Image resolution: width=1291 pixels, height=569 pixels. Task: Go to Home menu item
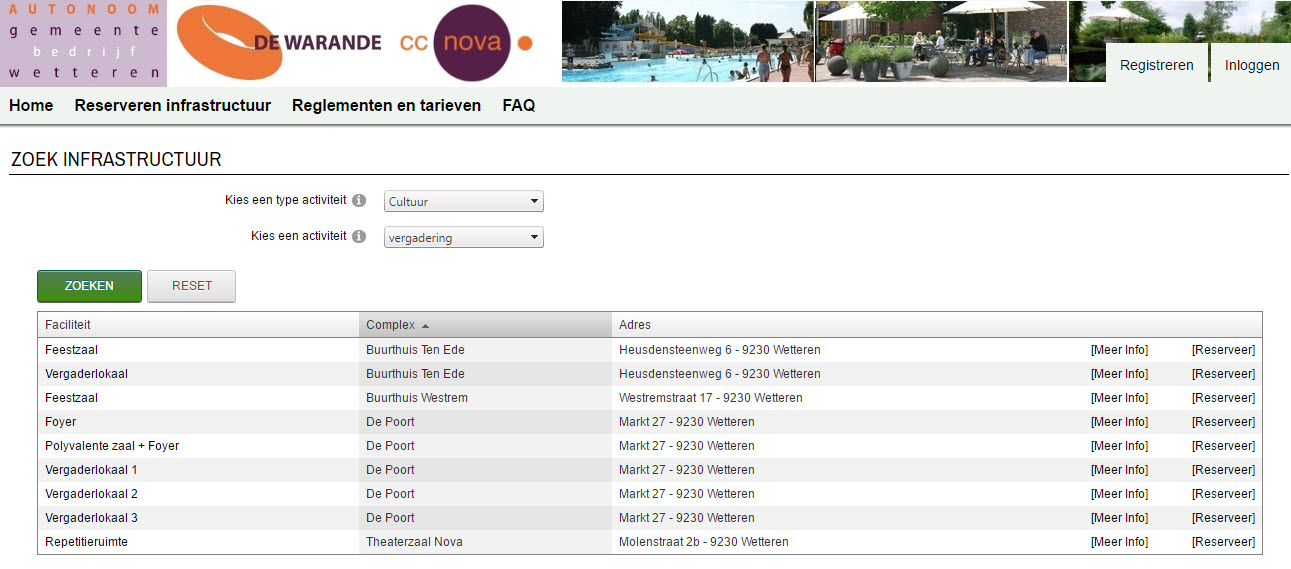point(31,105)
